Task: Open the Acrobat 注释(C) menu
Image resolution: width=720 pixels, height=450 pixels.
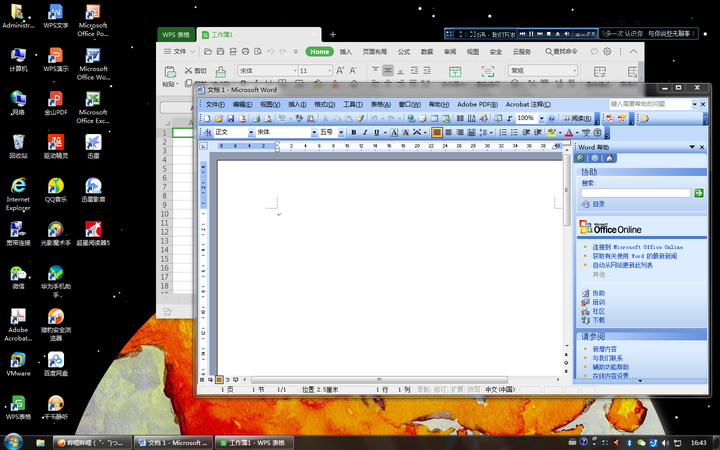Action: coord(528,105)
